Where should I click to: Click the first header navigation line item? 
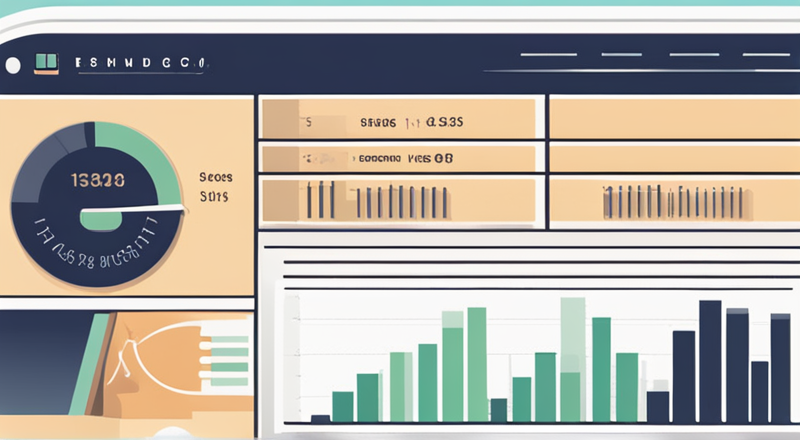(x=548, y=55)
